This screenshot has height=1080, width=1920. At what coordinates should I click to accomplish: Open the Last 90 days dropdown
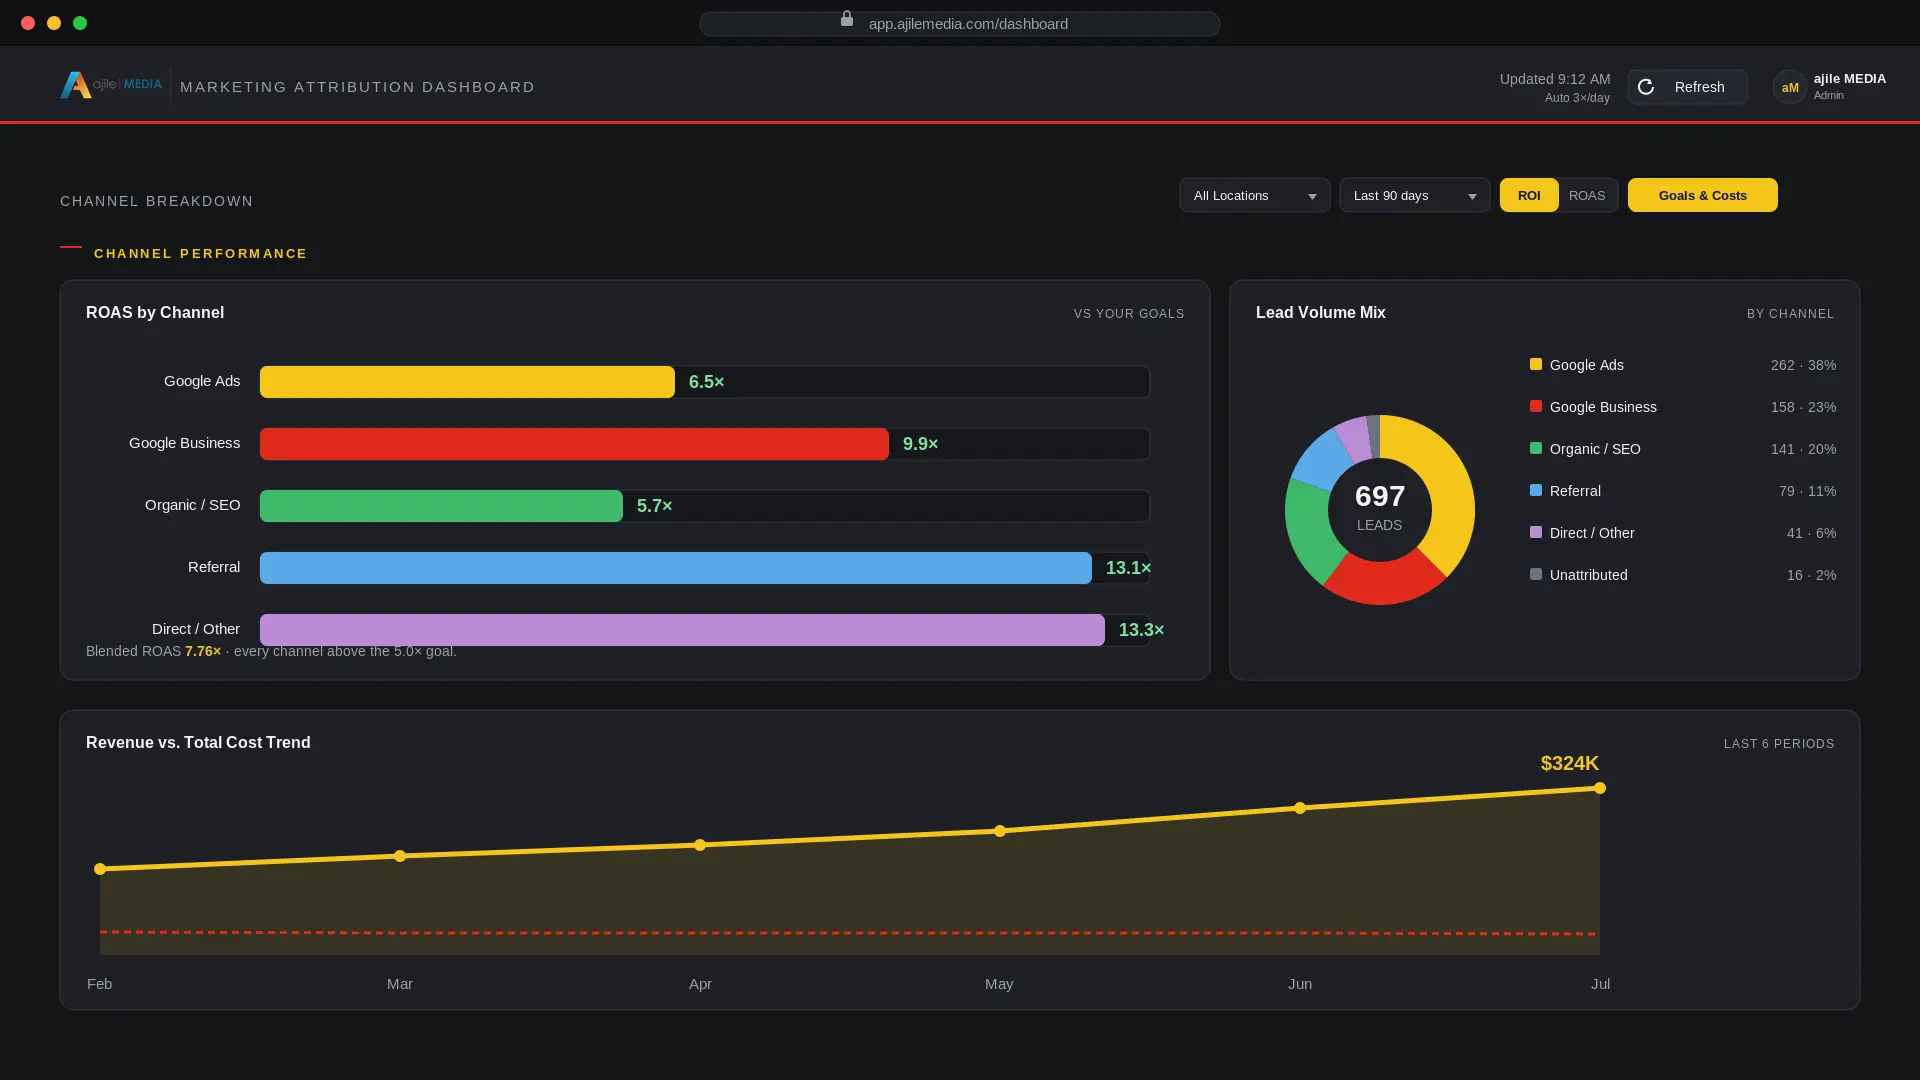coord(1415,195)
